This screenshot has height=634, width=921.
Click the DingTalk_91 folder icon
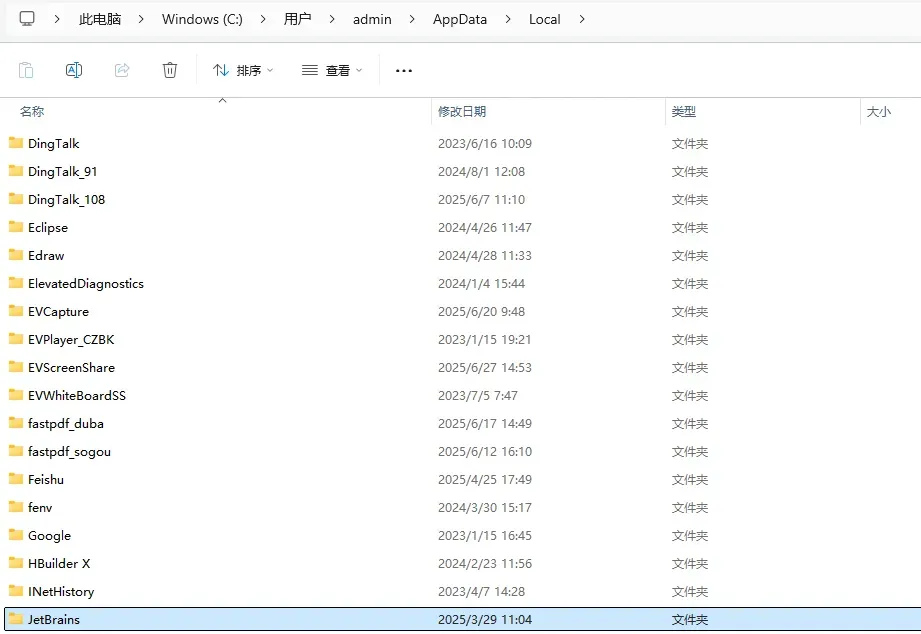[x=16, y=171]
